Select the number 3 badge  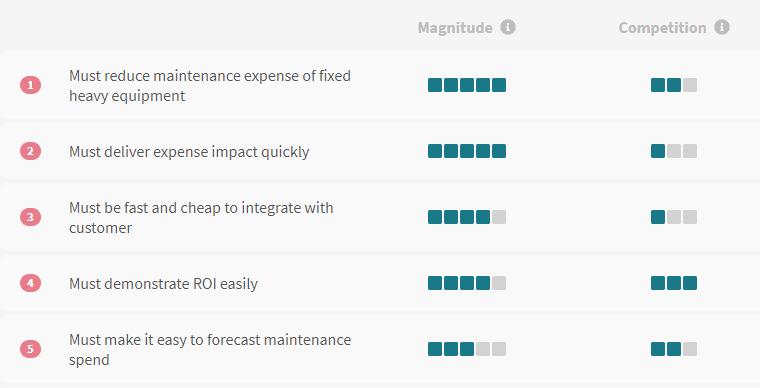click(31, 217)
